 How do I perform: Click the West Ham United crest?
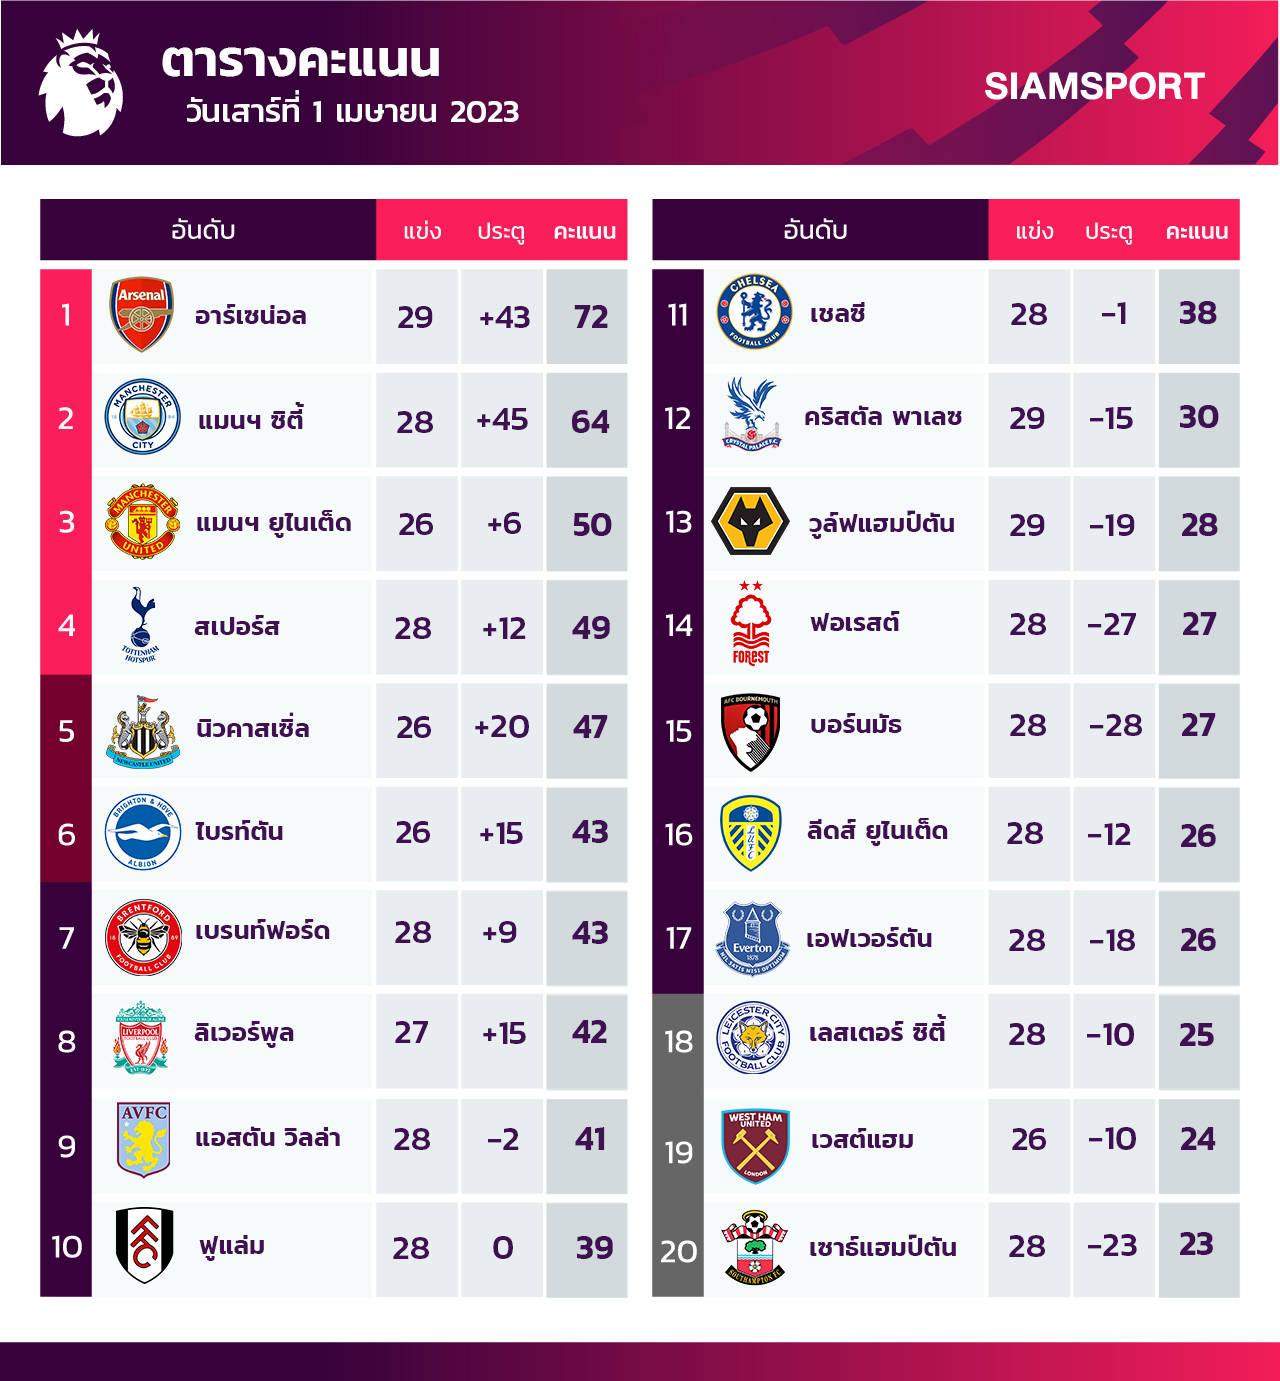[x=756, y=1145]
